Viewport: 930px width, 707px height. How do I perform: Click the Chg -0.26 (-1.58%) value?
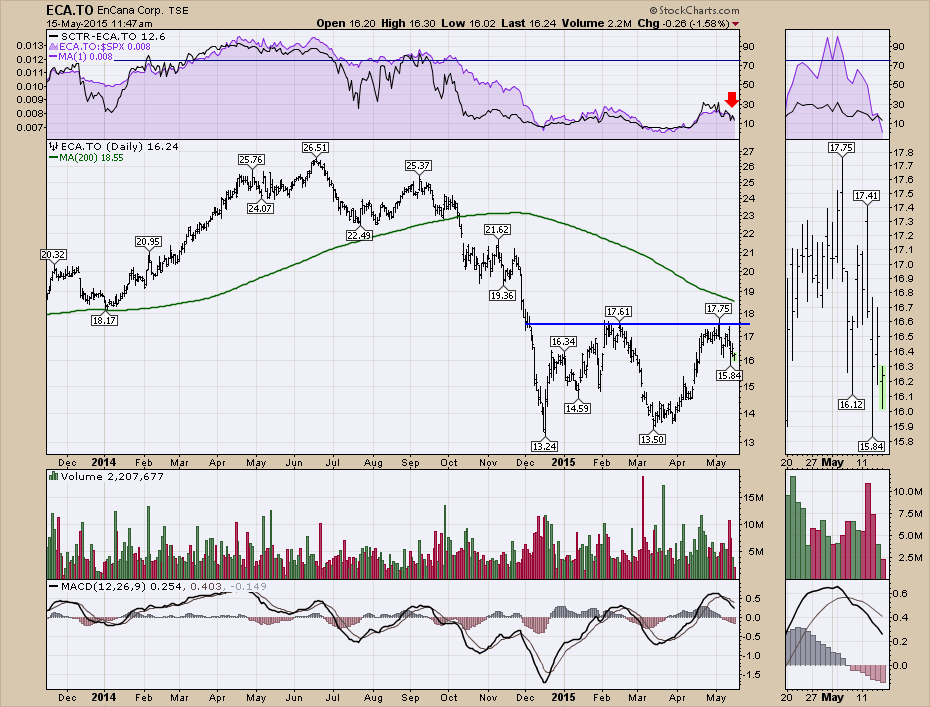(683, 23)
